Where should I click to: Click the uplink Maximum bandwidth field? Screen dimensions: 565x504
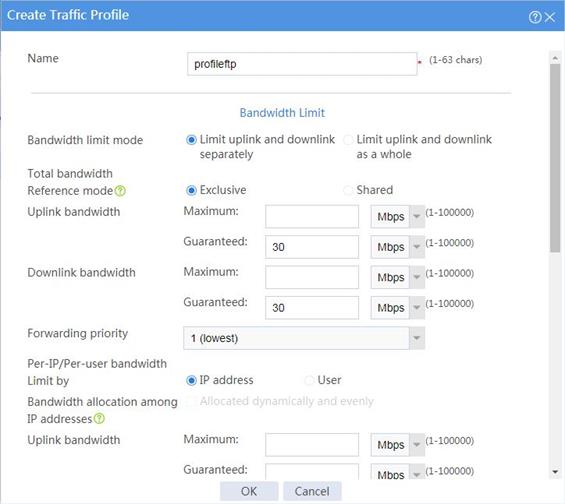pyautogui.click(x=312, y=217)
